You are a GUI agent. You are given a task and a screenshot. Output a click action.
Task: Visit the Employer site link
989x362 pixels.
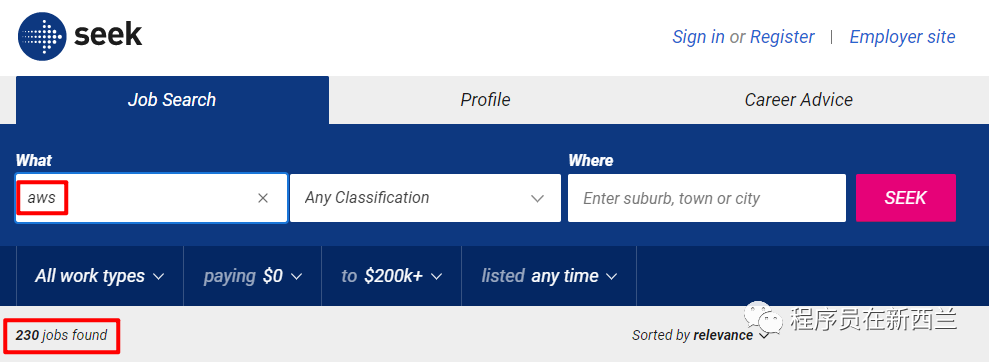(903, 37)
